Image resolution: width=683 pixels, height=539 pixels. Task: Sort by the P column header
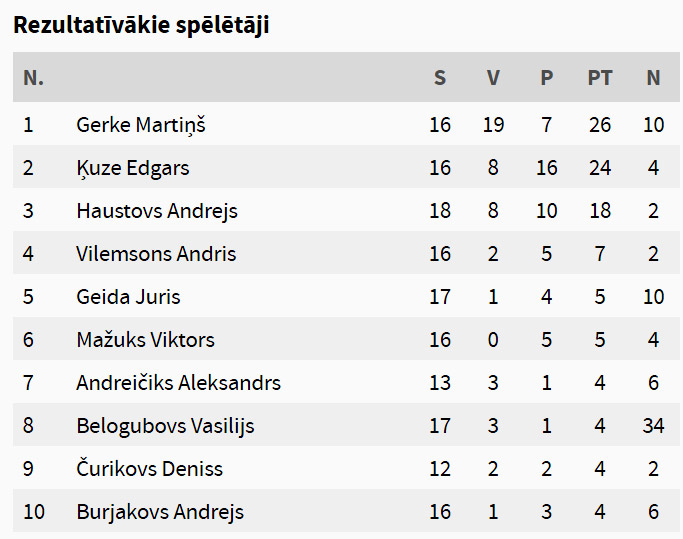tap(547, 78)
